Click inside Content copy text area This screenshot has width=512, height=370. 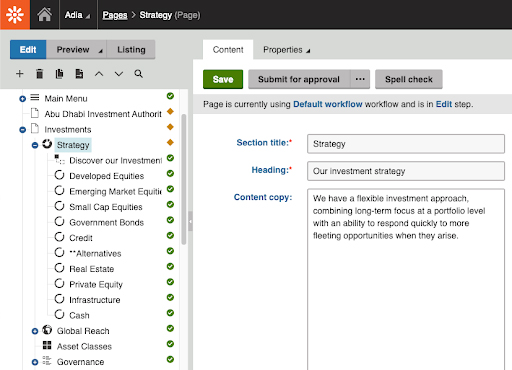point(406,279)
